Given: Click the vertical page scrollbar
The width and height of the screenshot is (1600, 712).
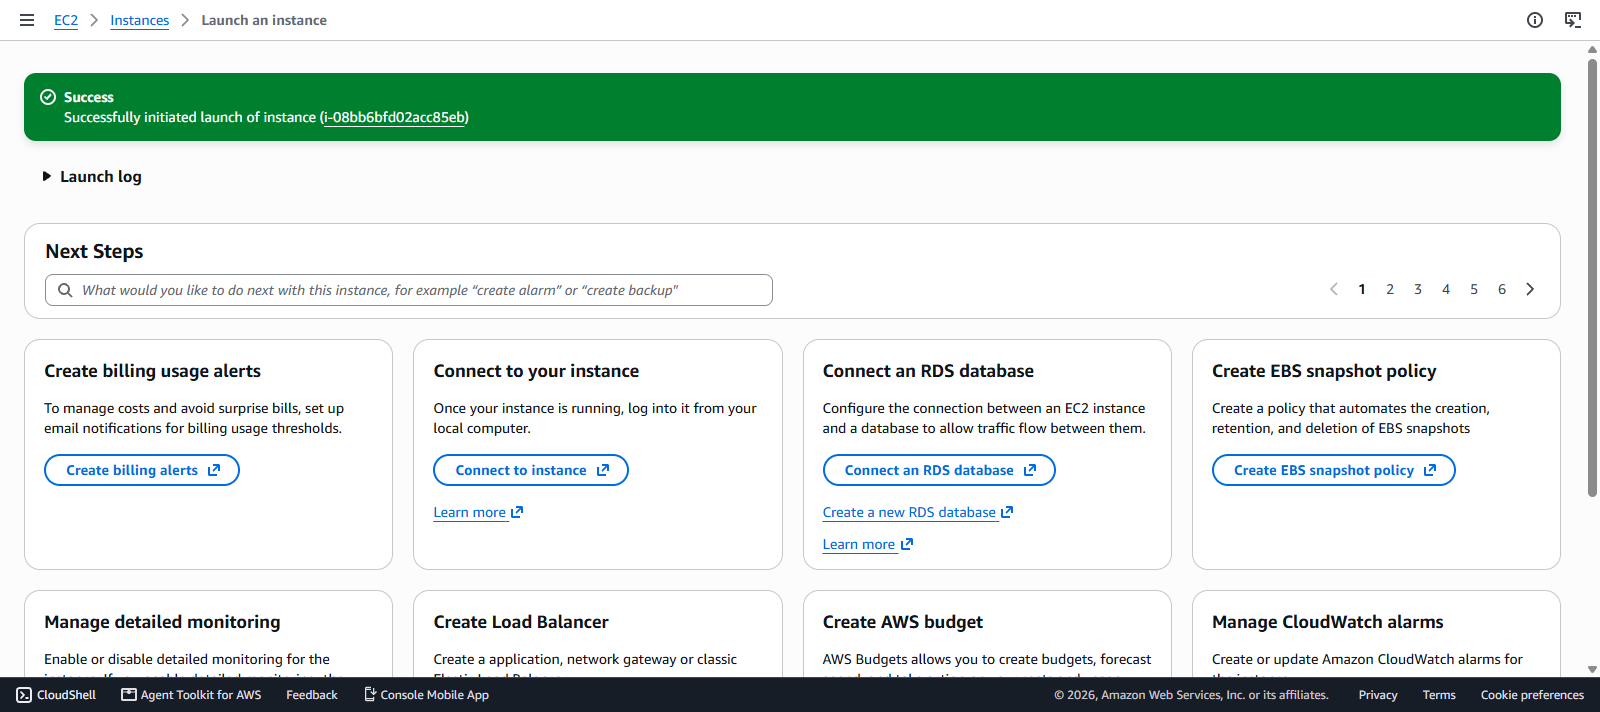Looking at the screenshot, I should (1593, 278).
